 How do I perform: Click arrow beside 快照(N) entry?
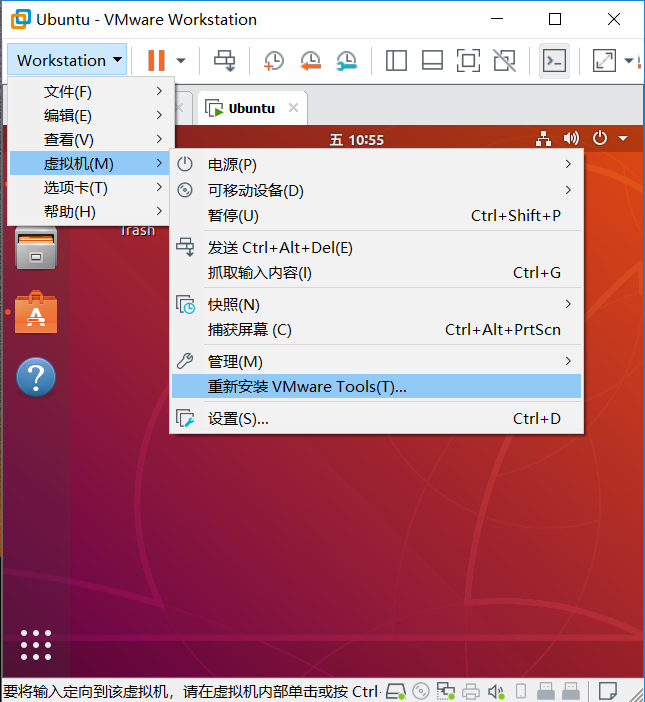[568, 304]
